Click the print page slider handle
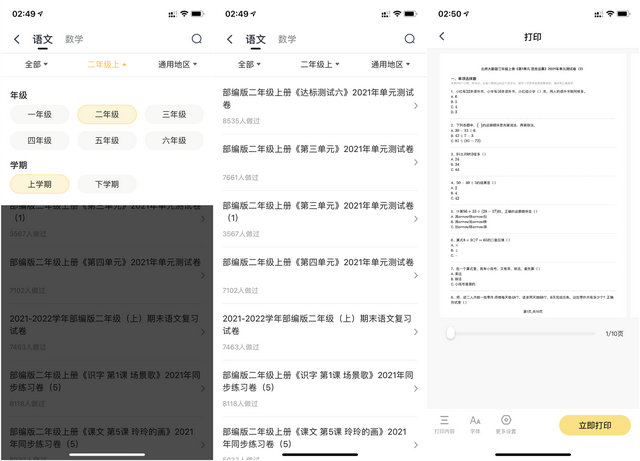 (x=451, y=333)
